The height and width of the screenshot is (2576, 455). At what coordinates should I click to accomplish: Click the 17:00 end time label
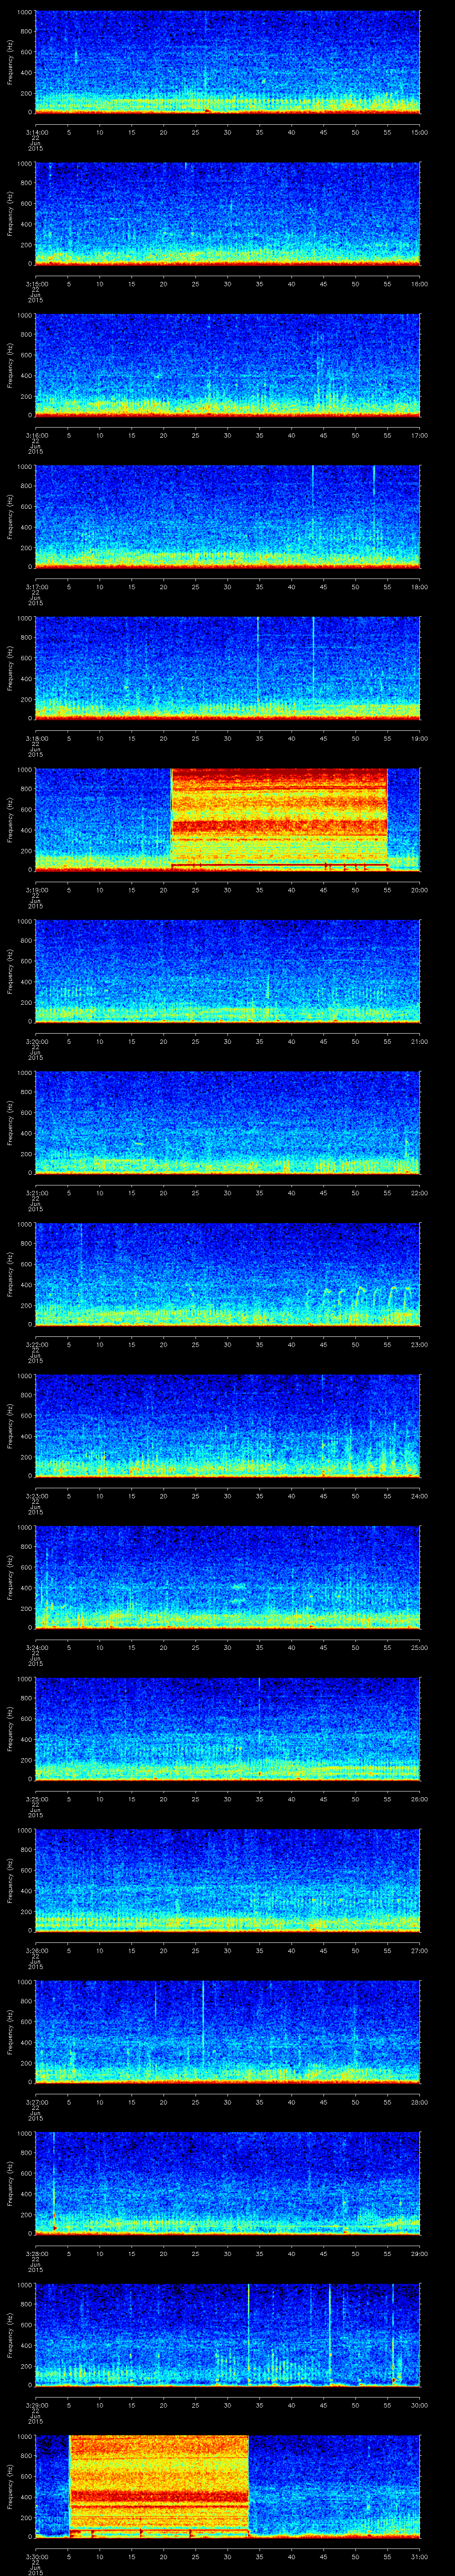(420, 435)
